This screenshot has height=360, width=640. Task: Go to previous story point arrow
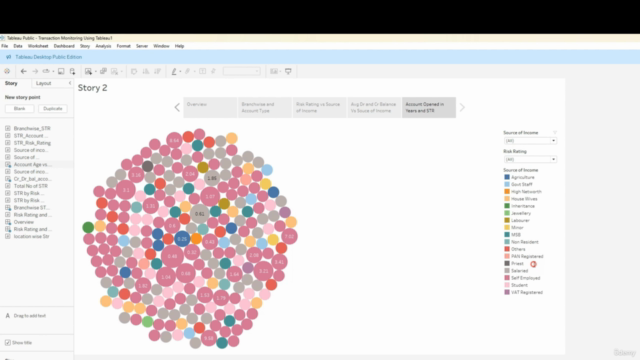click(x=177, y=107)
